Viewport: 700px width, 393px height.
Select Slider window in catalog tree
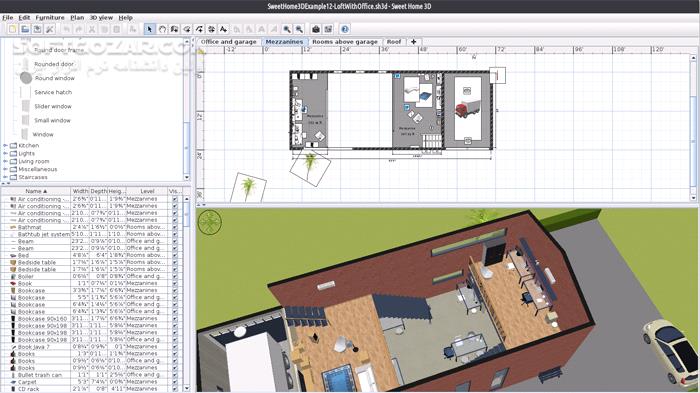(x=53, y=106)
